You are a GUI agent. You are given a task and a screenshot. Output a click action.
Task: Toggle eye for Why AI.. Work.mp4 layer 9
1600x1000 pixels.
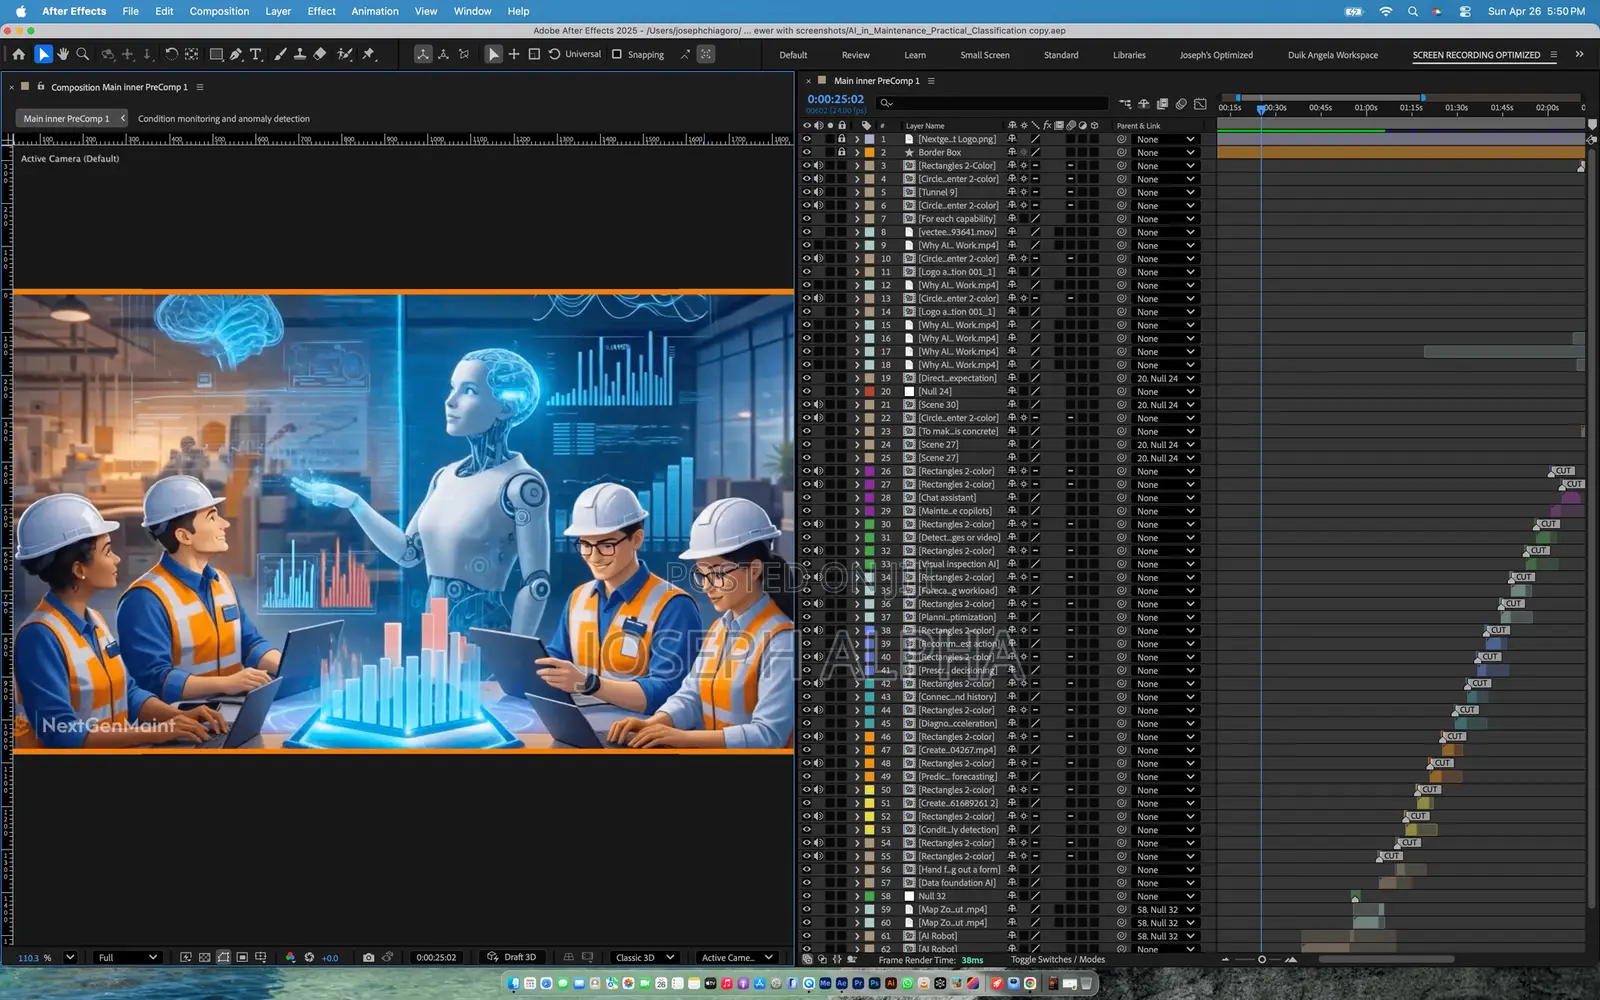pyautogui.click(x=806, y=245)
